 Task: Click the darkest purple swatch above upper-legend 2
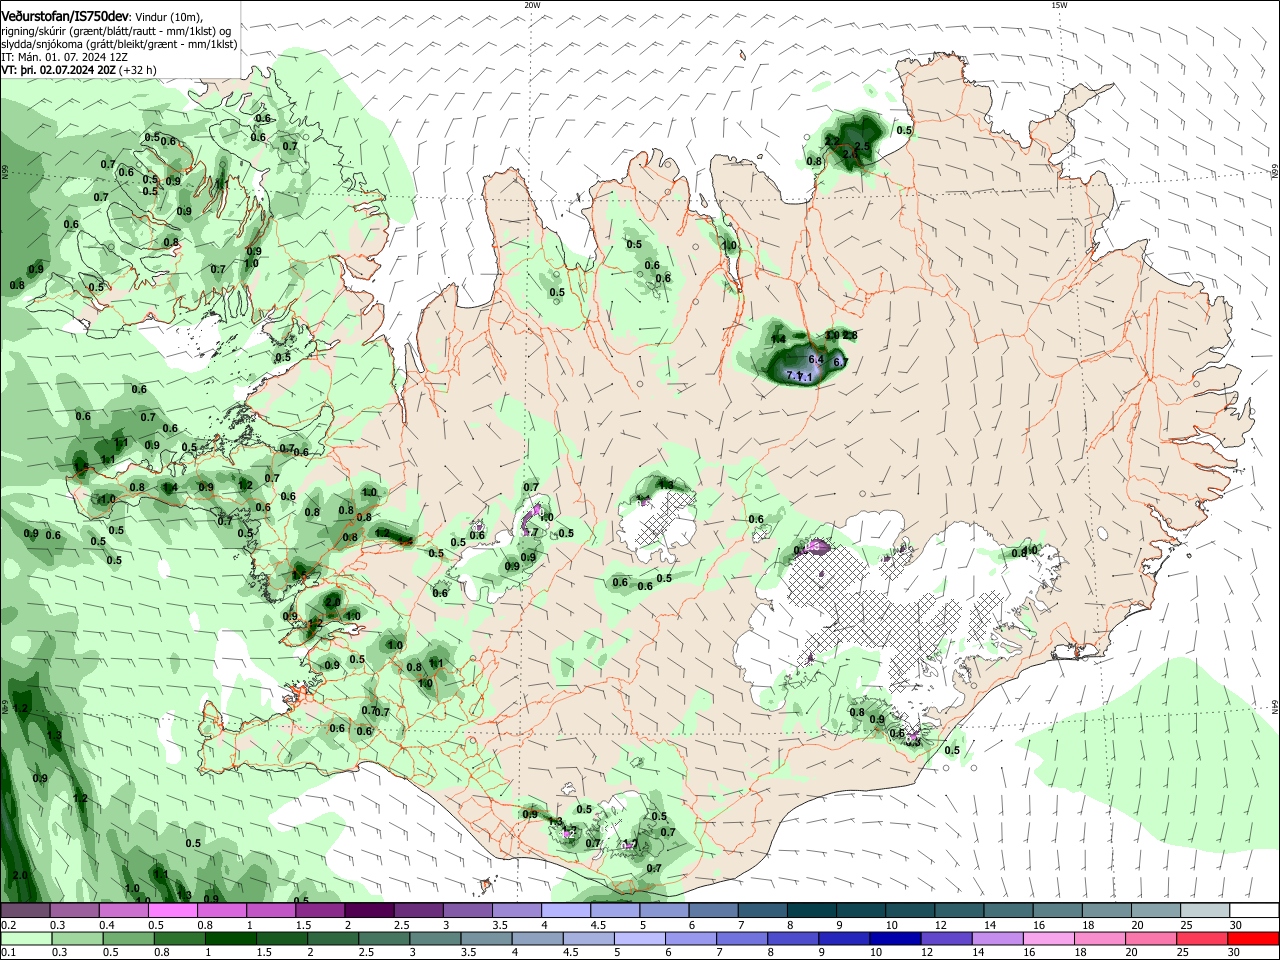coord(368,910)
